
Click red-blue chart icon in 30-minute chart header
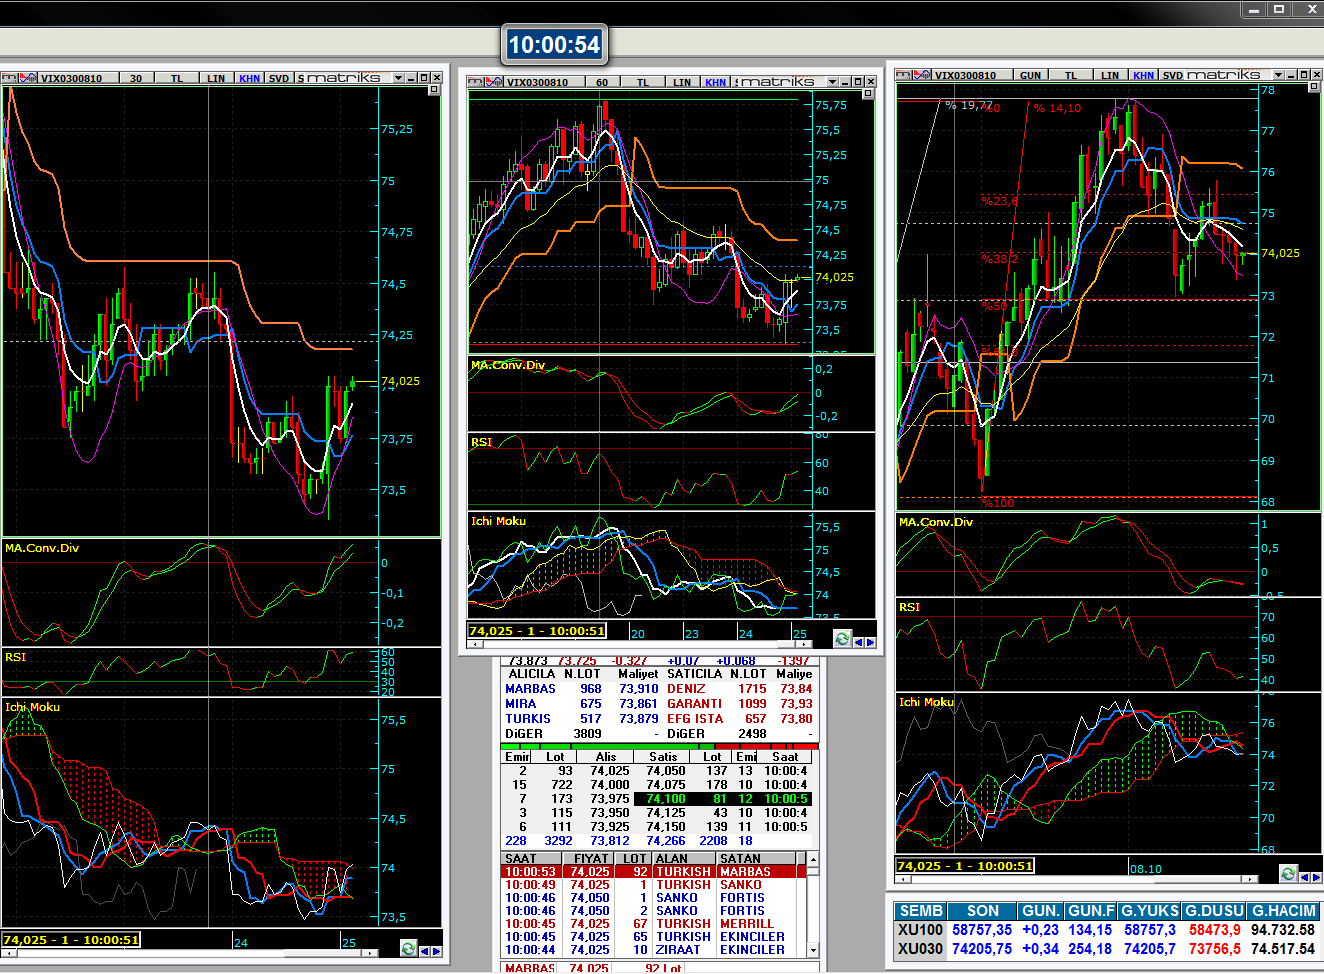tap(28, 78)
